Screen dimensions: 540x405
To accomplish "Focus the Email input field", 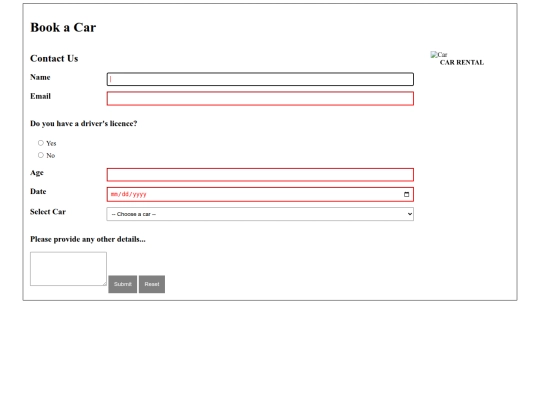I will coord(260,98).
